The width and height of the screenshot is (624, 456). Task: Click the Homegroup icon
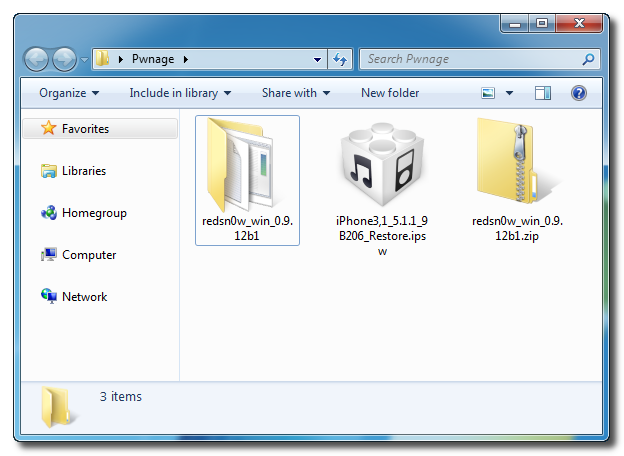click(49, 213)
